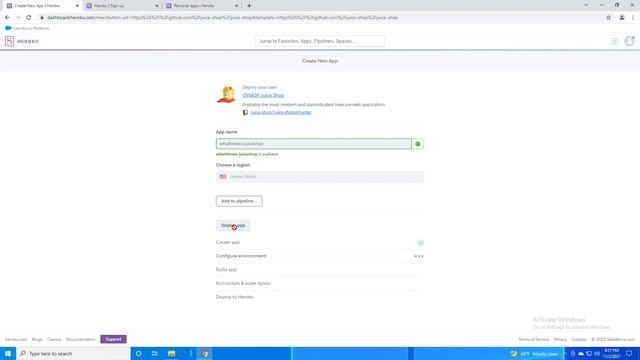Click the taskbar clock and date
Image resolution: width=640 pixels, height=360 pixels.
tap(611, 353)
